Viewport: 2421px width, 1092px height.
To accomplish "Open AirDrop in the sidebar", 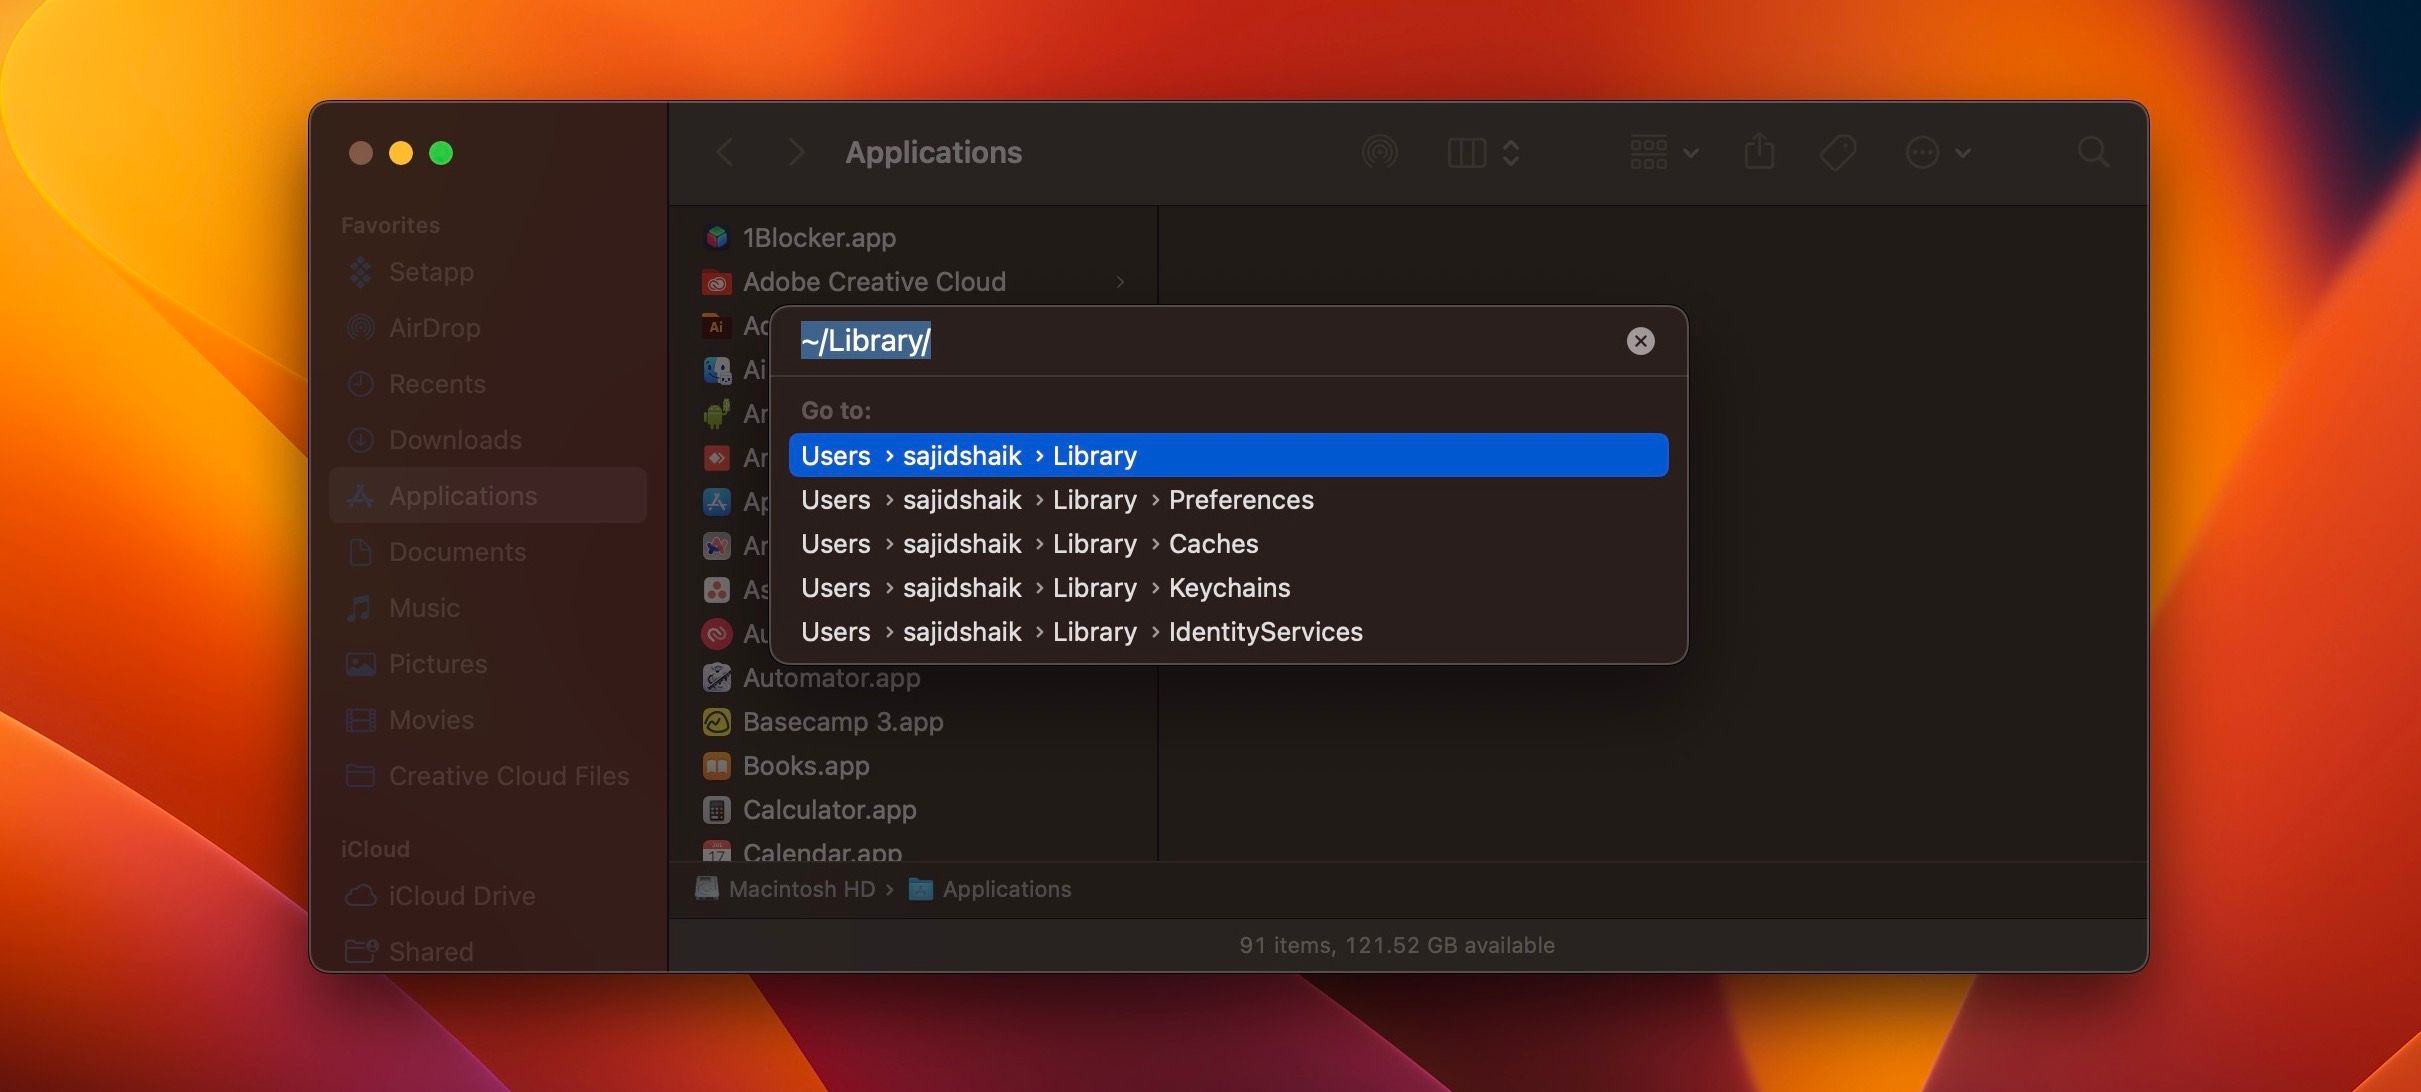I will pyautogui.click(x=488, y=328).
